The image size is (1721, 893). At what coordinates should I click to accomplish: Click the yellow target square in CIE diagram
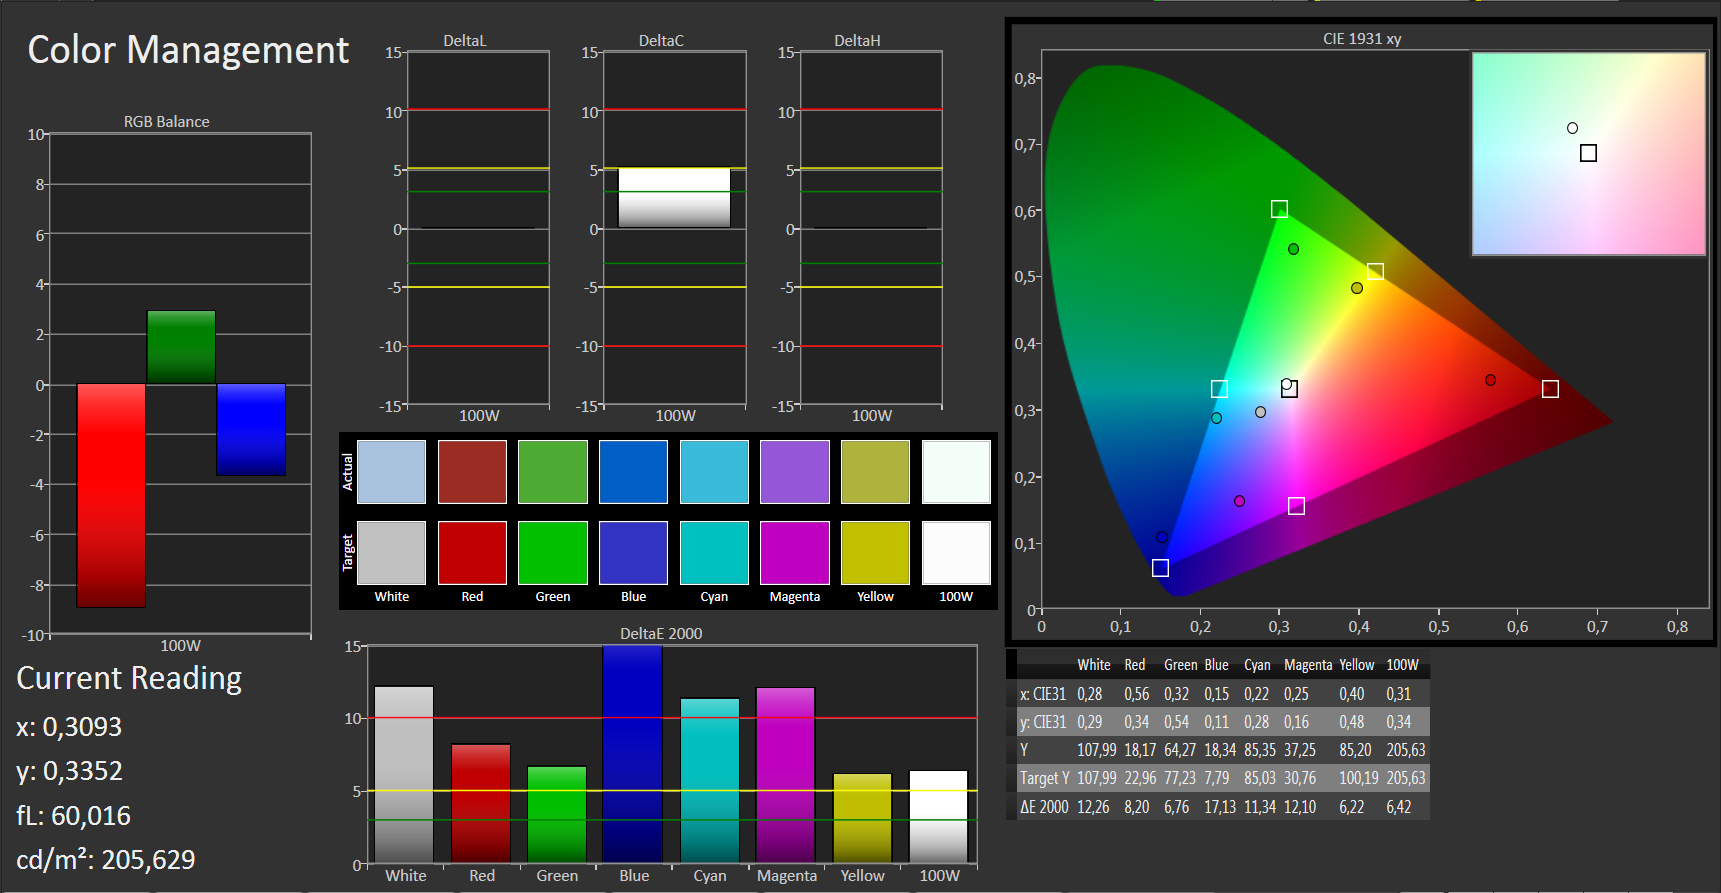[1375, 272]
